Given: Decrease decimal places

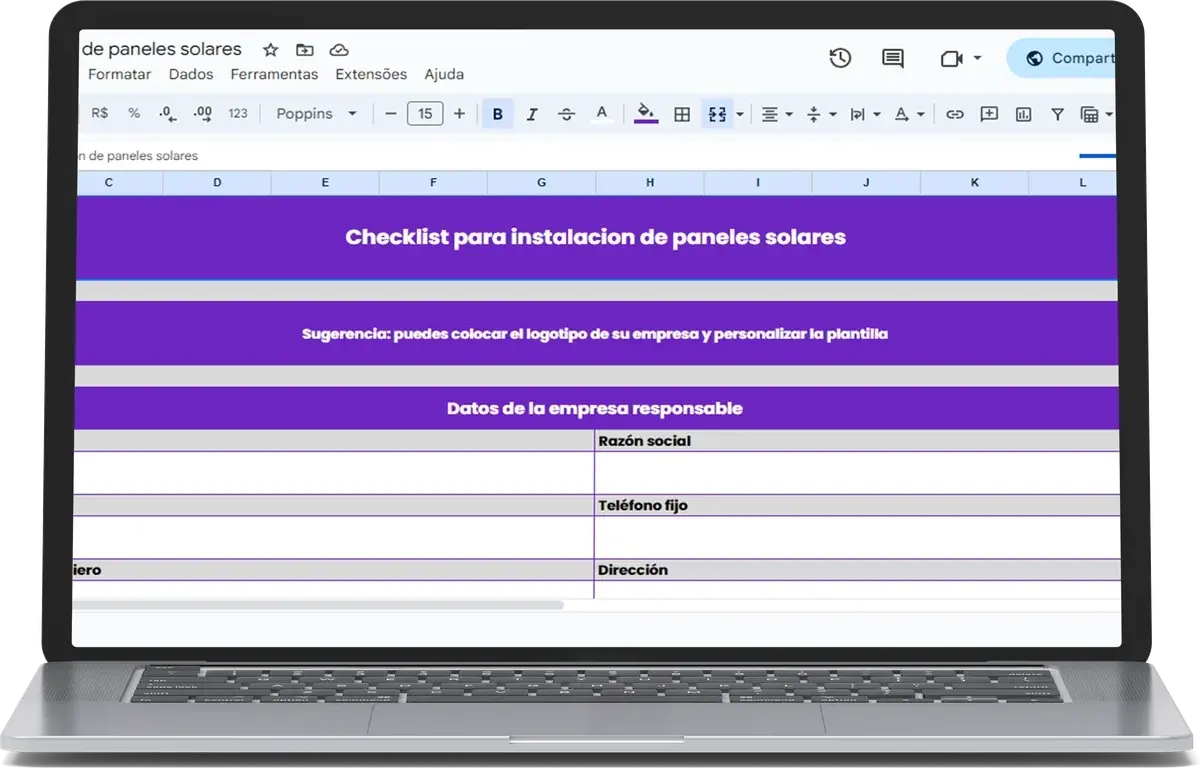Looking at the screenshot, I should [x=168, y=114].
